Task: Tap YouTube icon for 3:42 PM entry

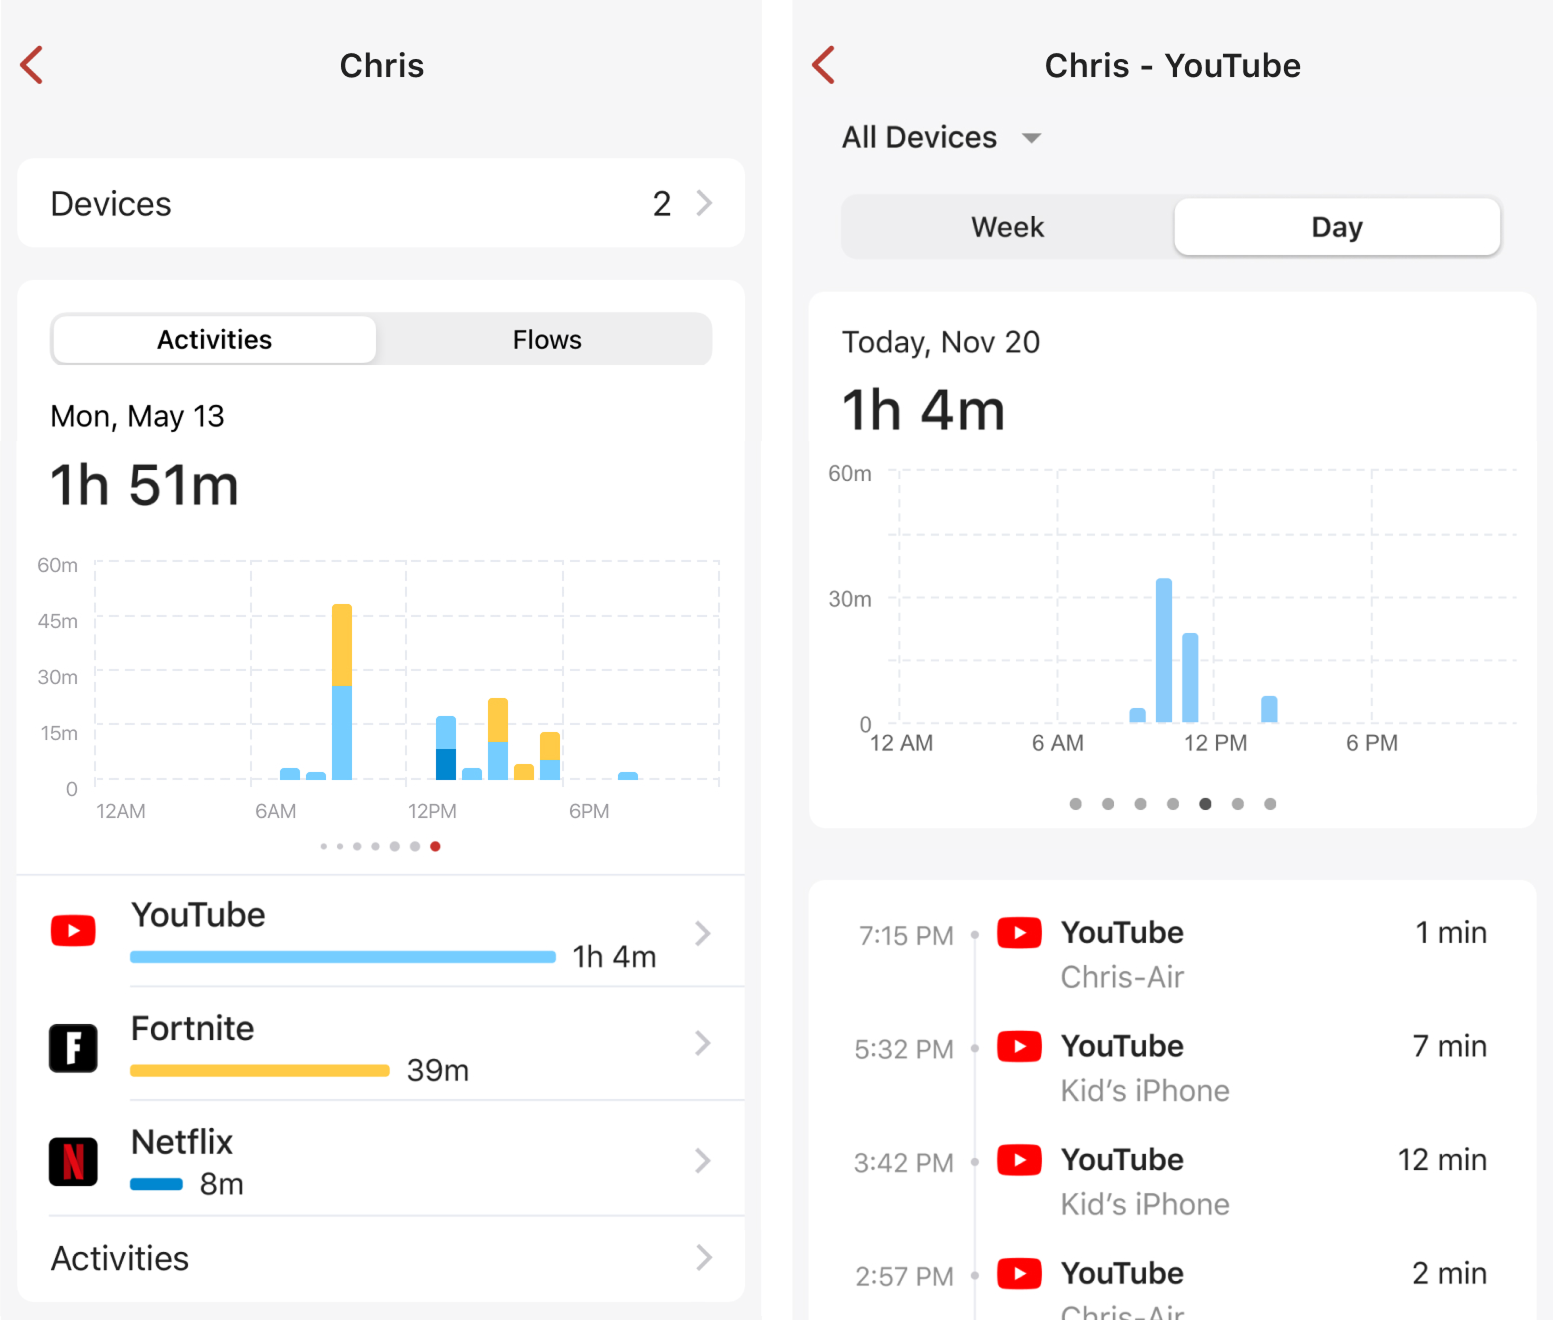Action: 1019,1160
